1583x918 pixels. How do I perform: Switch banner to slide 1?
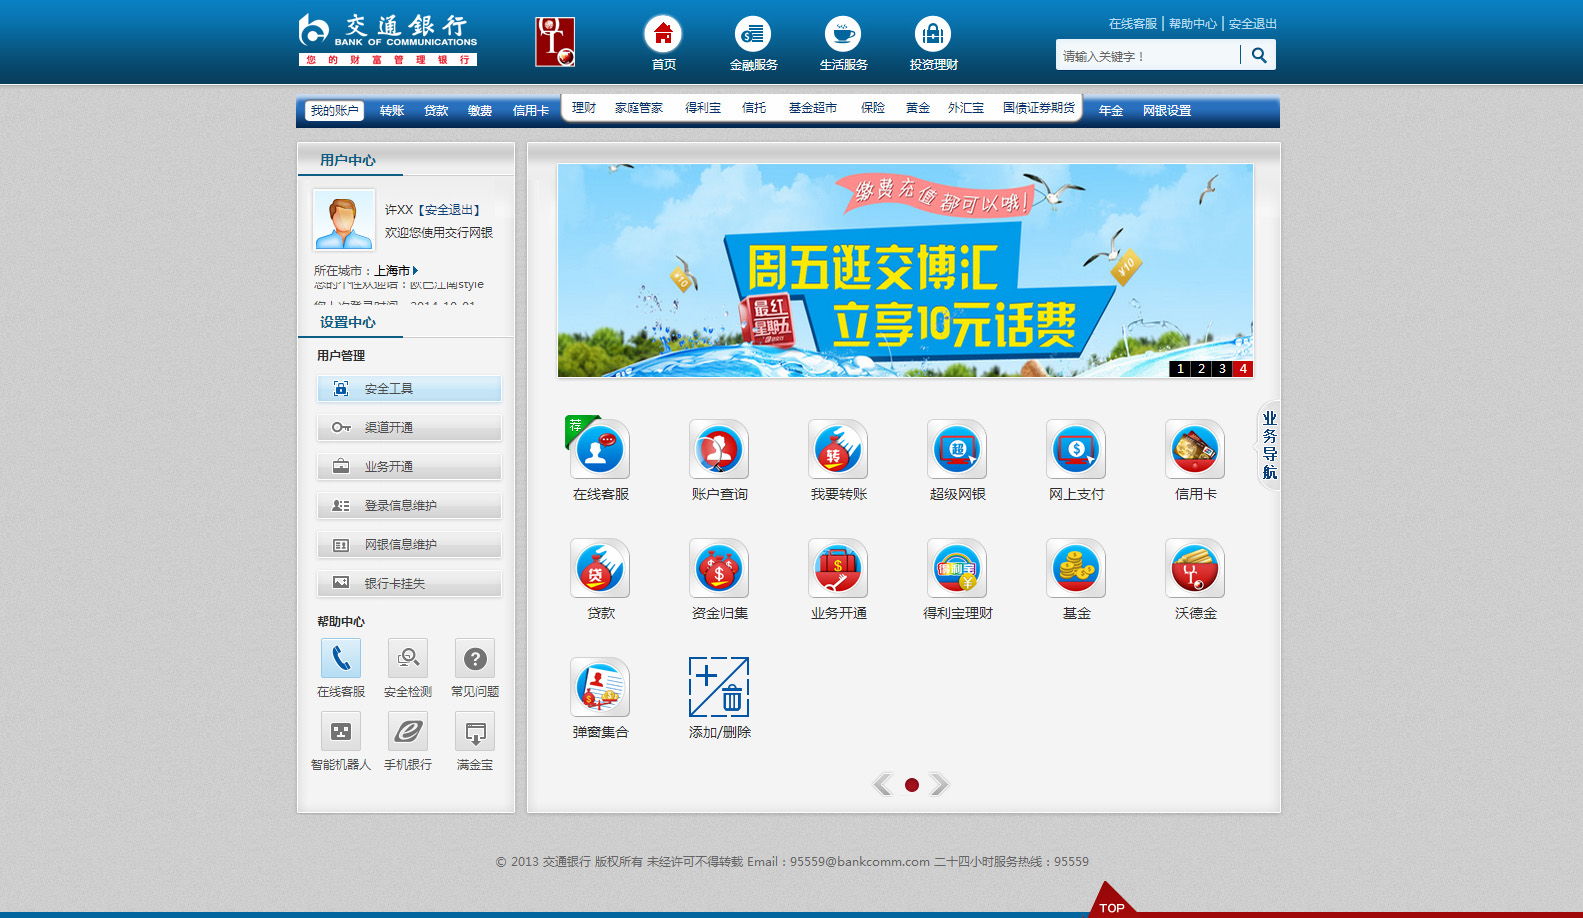pyautogui.click(x=1180, y=369)
